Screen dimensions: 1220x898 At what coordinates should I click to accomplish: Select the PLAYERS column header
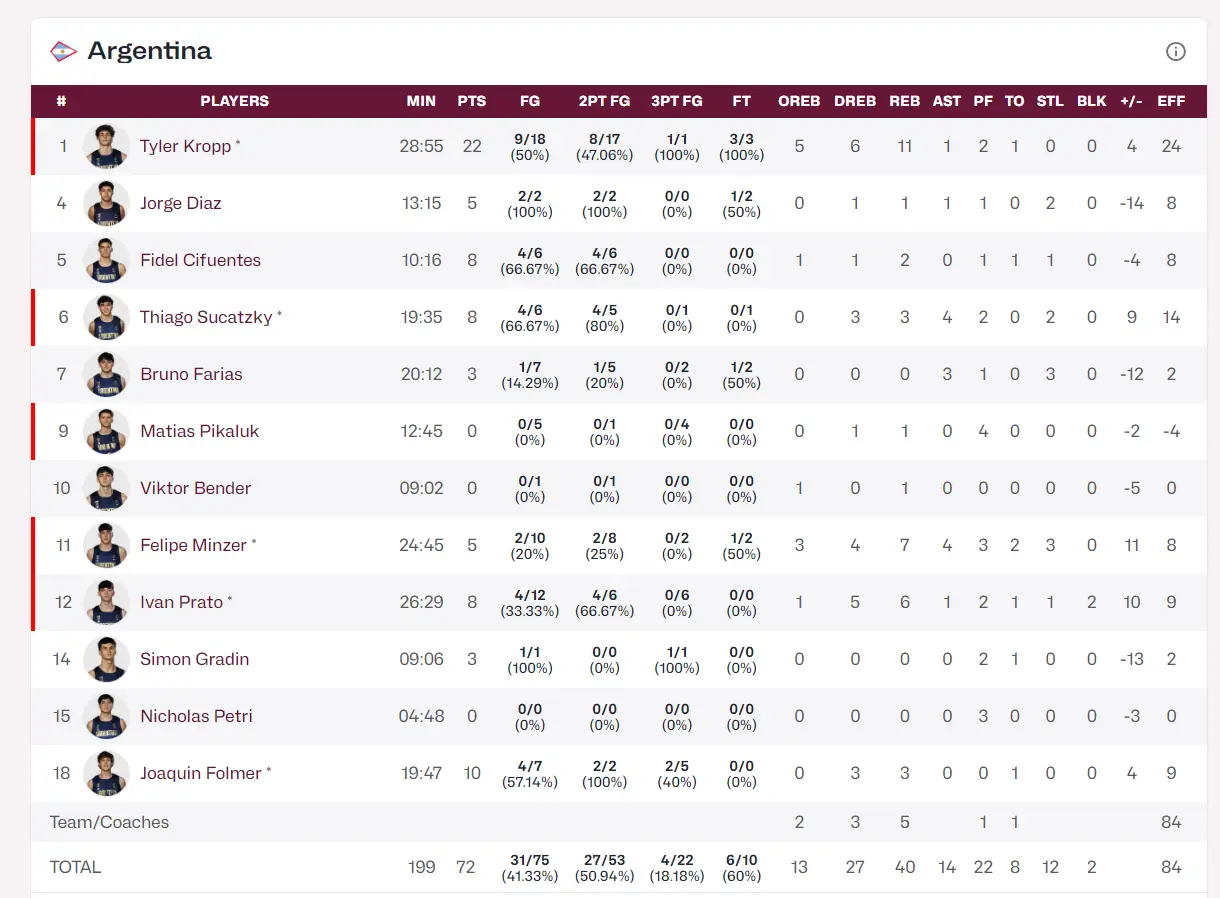tap(234, 101)
